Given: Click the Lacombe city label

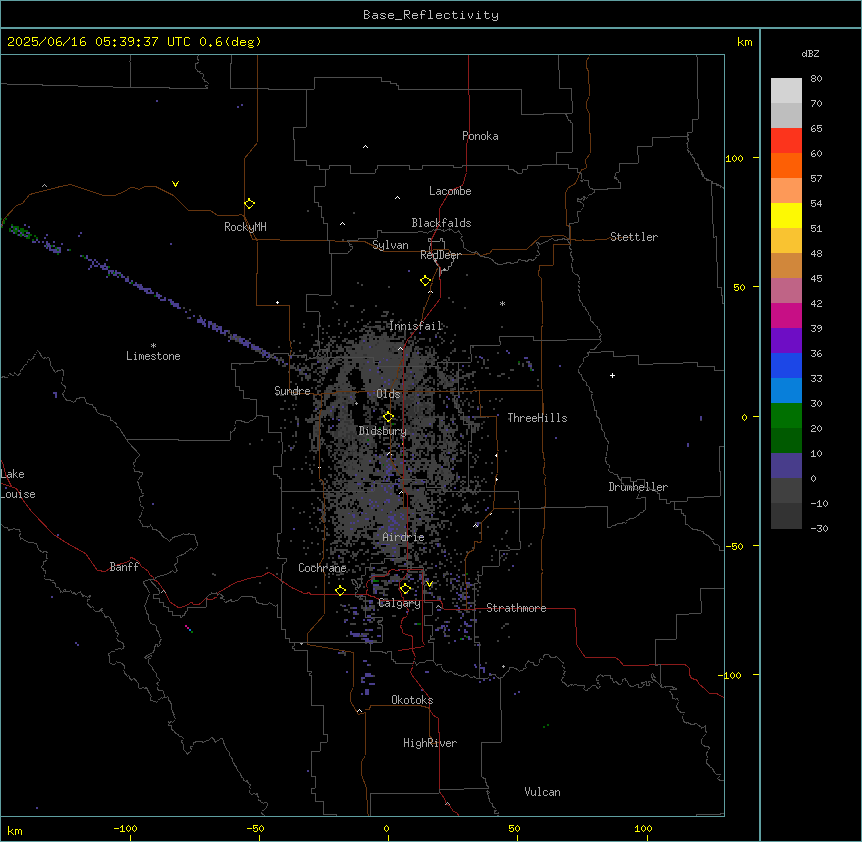Looking at the screenshot, I should click(450, 191).
